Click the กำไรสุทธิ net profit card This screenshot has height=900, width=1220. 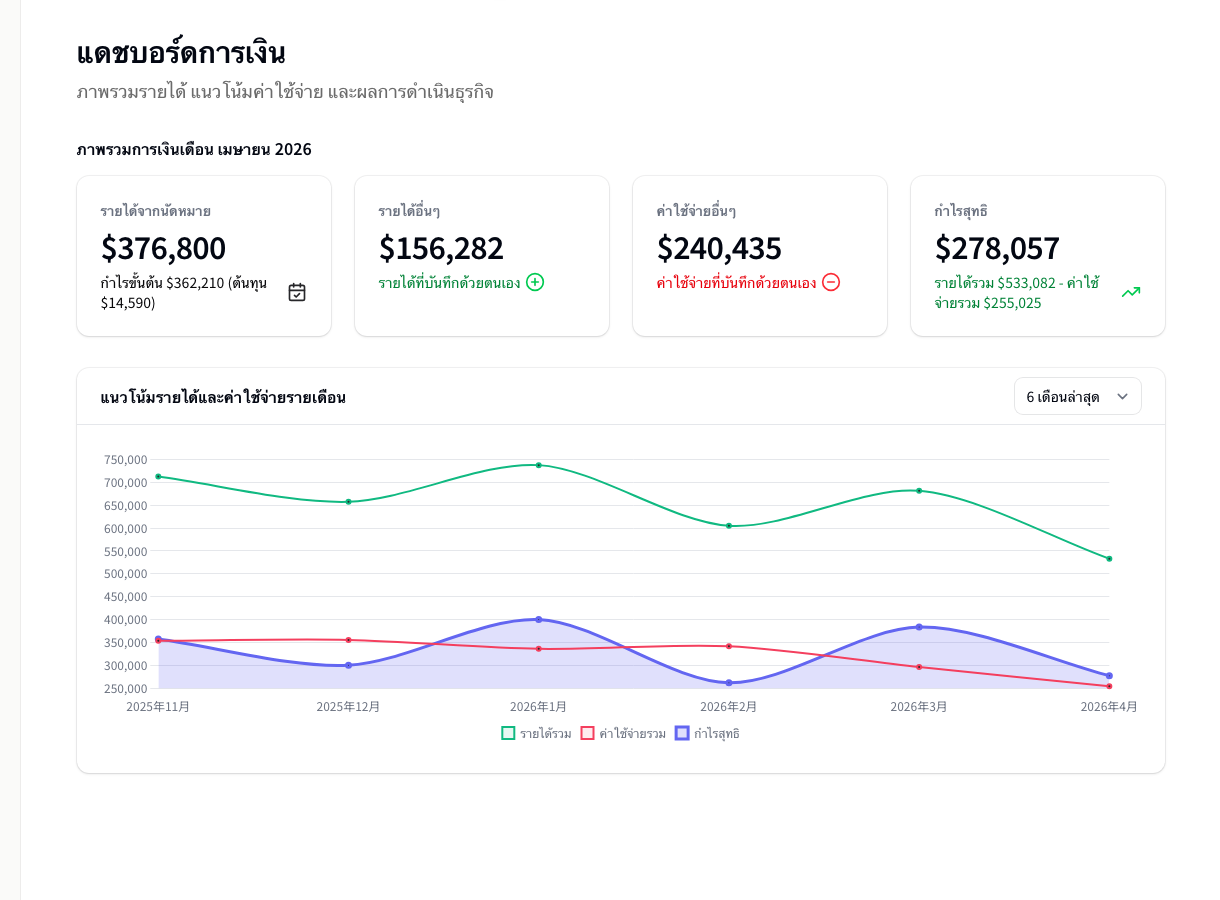pyautogui.click(x=1037, y=256)
